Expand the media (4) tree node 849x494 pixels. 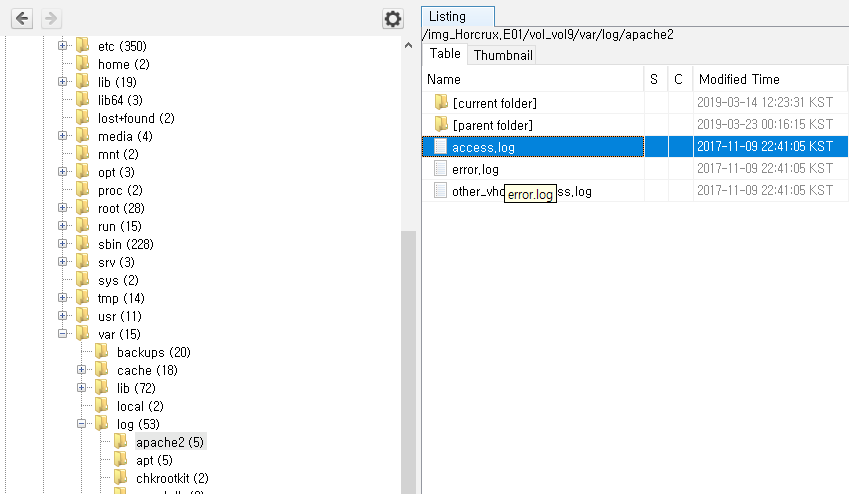click(x=62, y=135)
